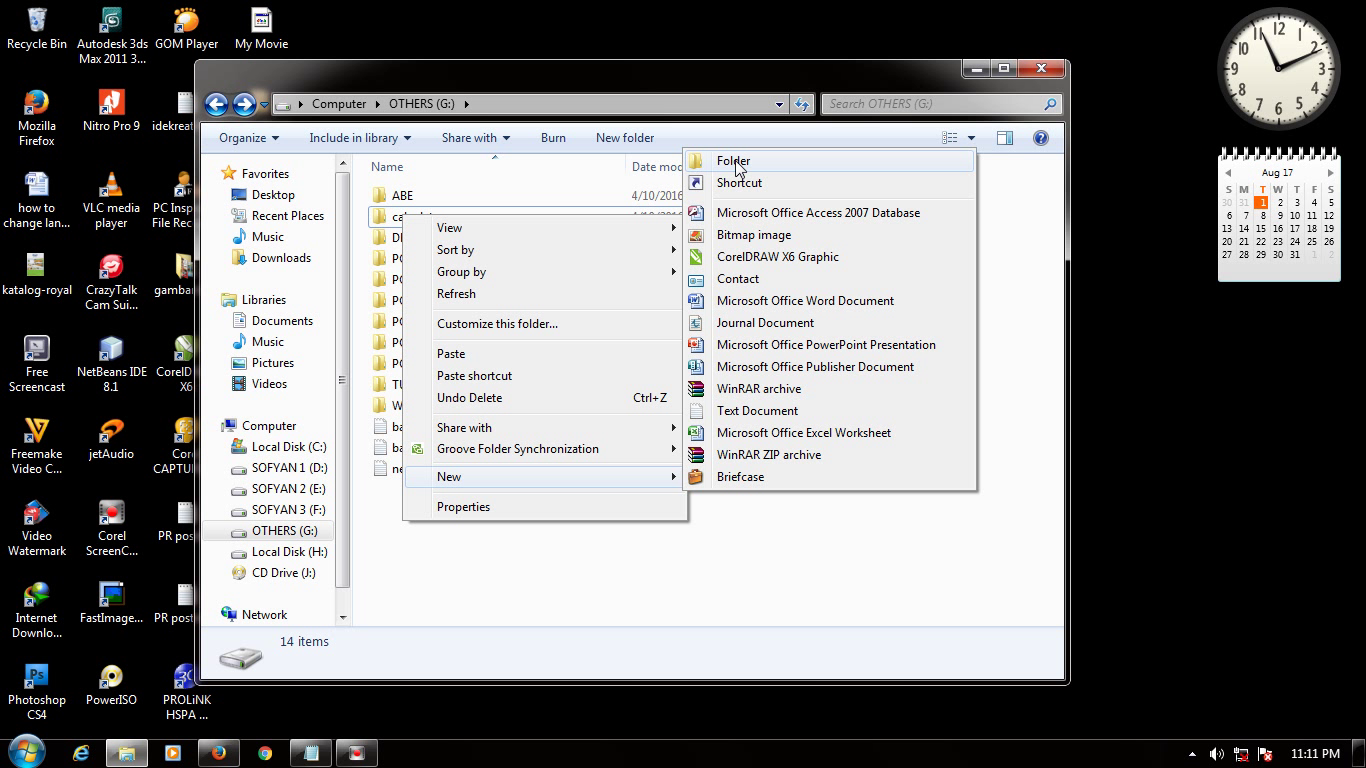Click navigation pane scrollbar down arrow
1366x768 pixels.
point(342,617)
